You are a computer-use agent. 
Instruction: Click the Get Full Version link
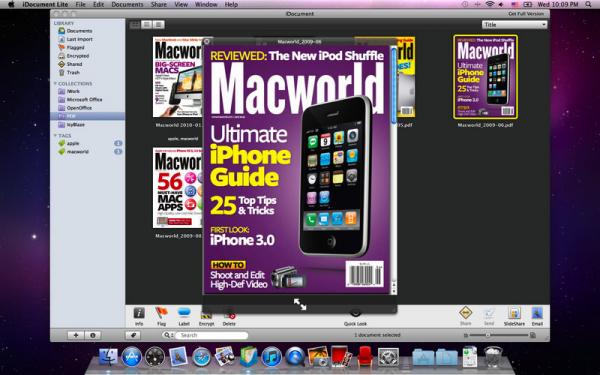pos(526,14)
